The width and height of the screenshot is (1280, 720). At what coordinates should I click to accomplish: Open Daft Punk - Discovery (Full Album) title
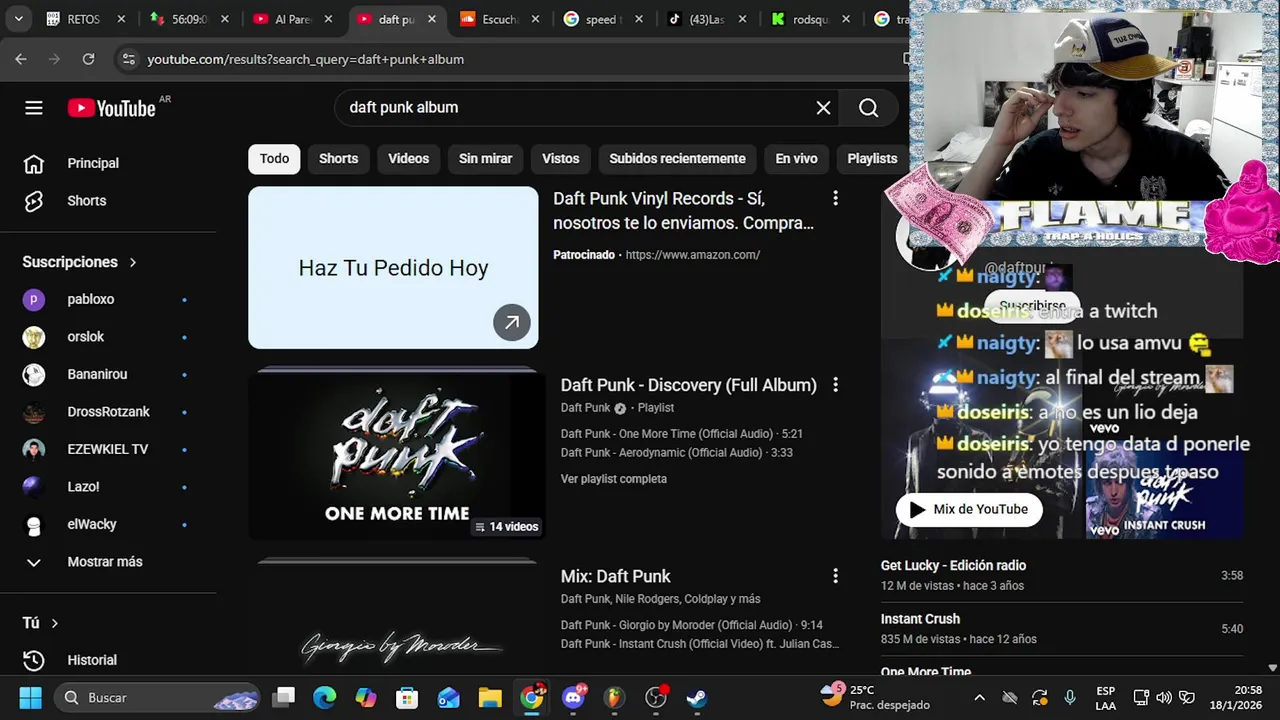coord(688,385)
